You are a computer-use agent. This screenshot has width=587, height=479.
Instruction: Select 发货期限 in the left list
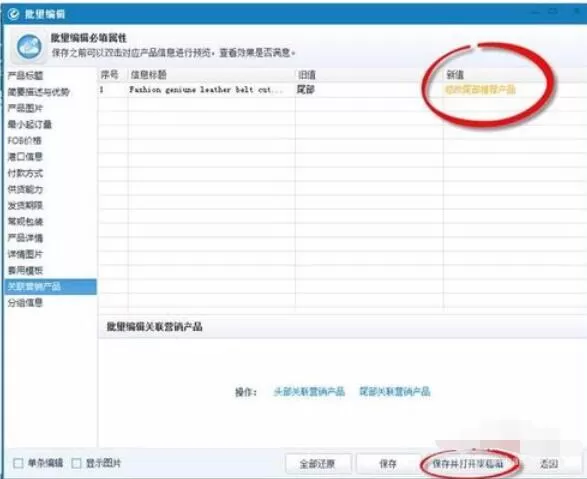[25, 205]
